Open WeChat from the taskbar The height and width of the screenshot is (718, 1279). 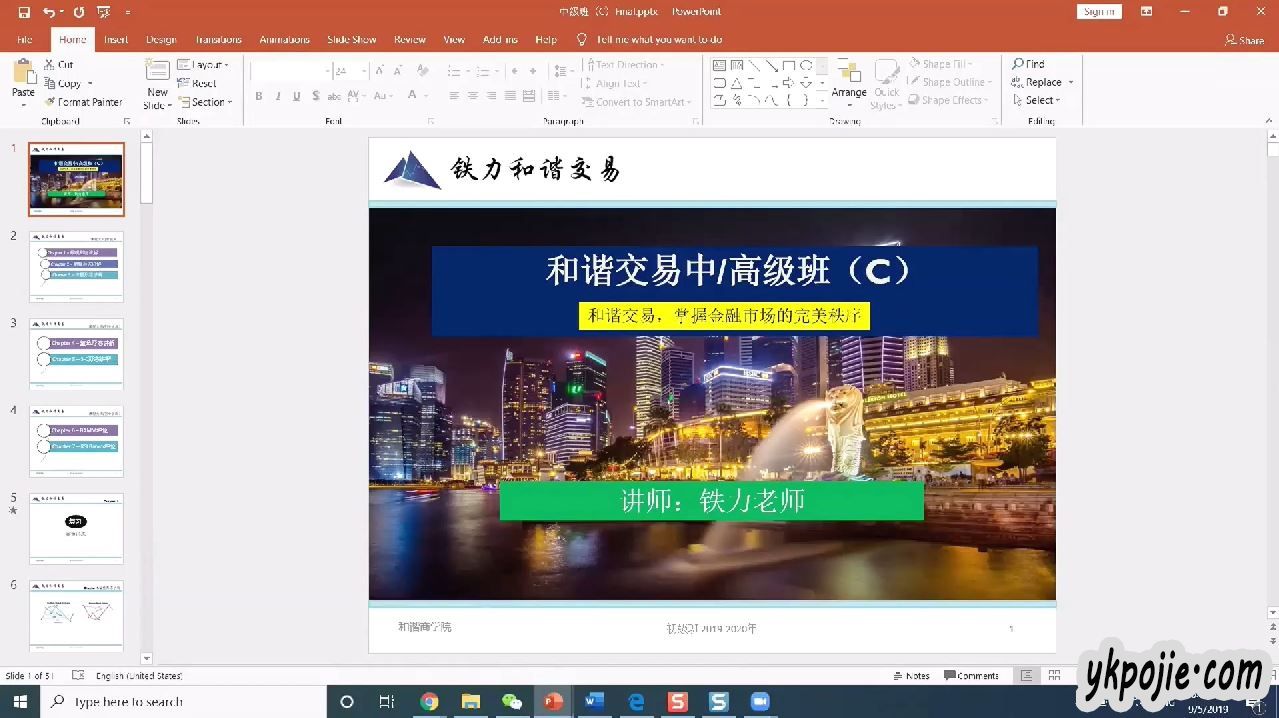(511, 702)
